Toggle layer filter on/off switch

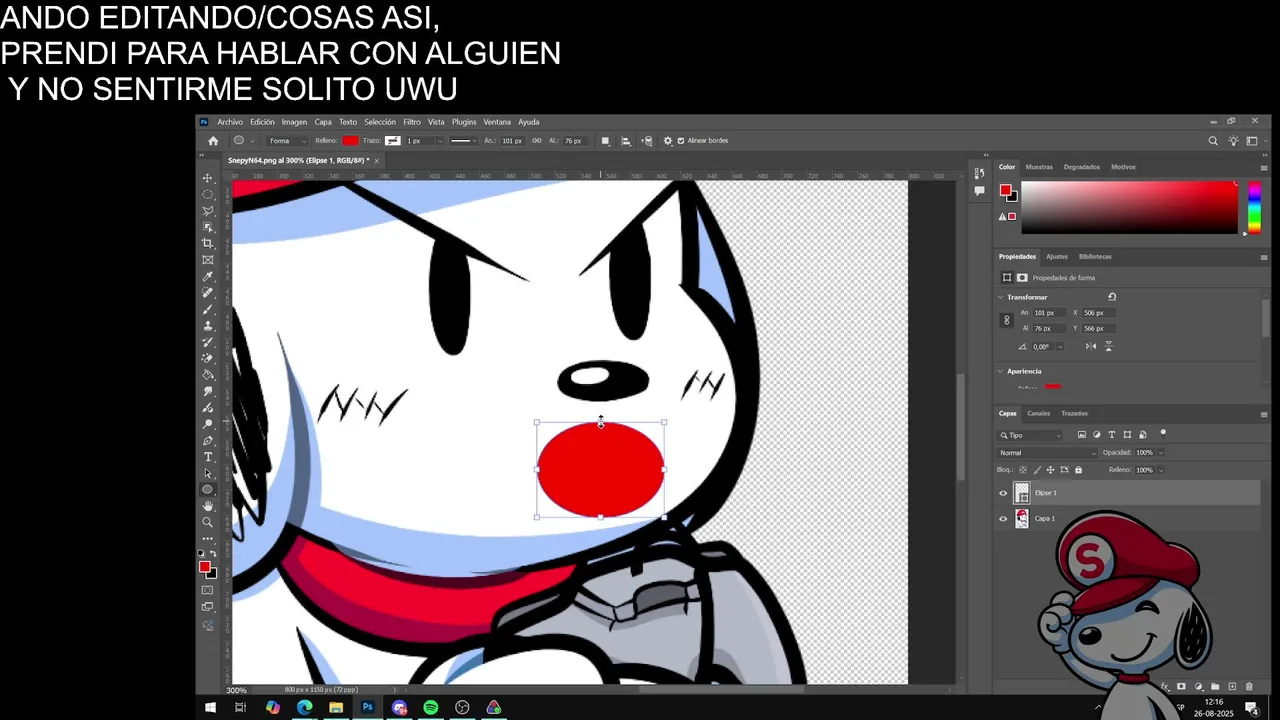[x=1163, y=433]
